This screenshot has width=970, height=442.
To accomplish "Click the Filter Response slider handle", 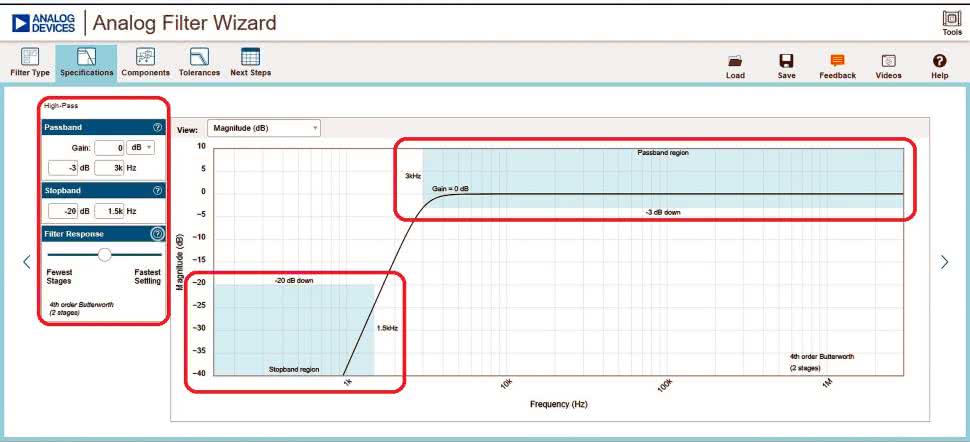I will pyautogui.click(x=104, y=254).
